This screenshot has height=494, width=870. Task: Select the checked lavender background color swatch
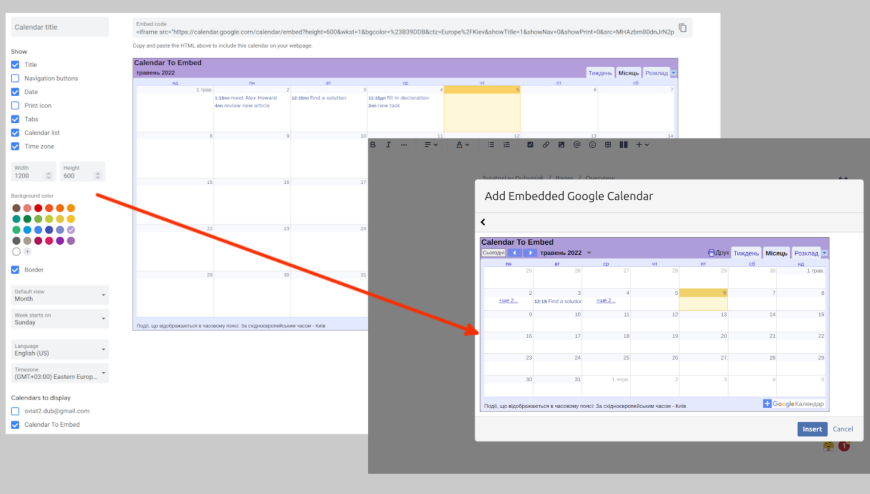(71, 230)
